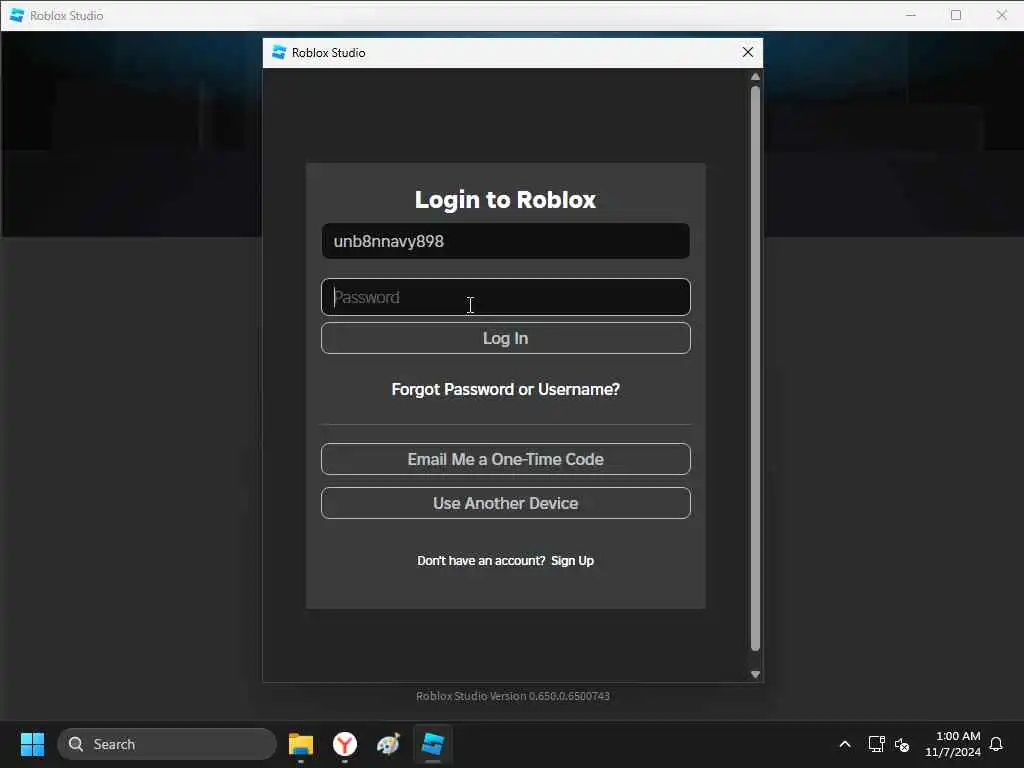
Task: Open the Windows Start menu
Action: [32, 744]
